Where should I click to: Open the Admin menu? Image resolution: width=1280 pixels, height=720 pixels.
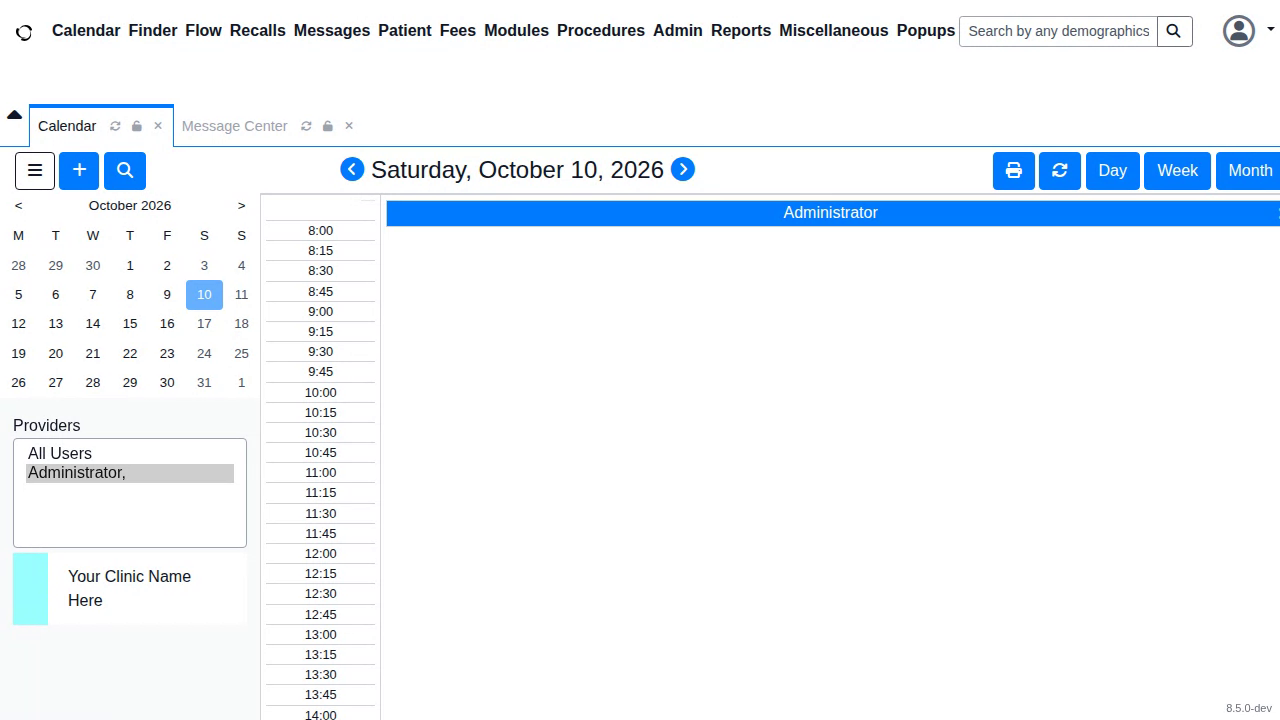[x=678, y=31]
